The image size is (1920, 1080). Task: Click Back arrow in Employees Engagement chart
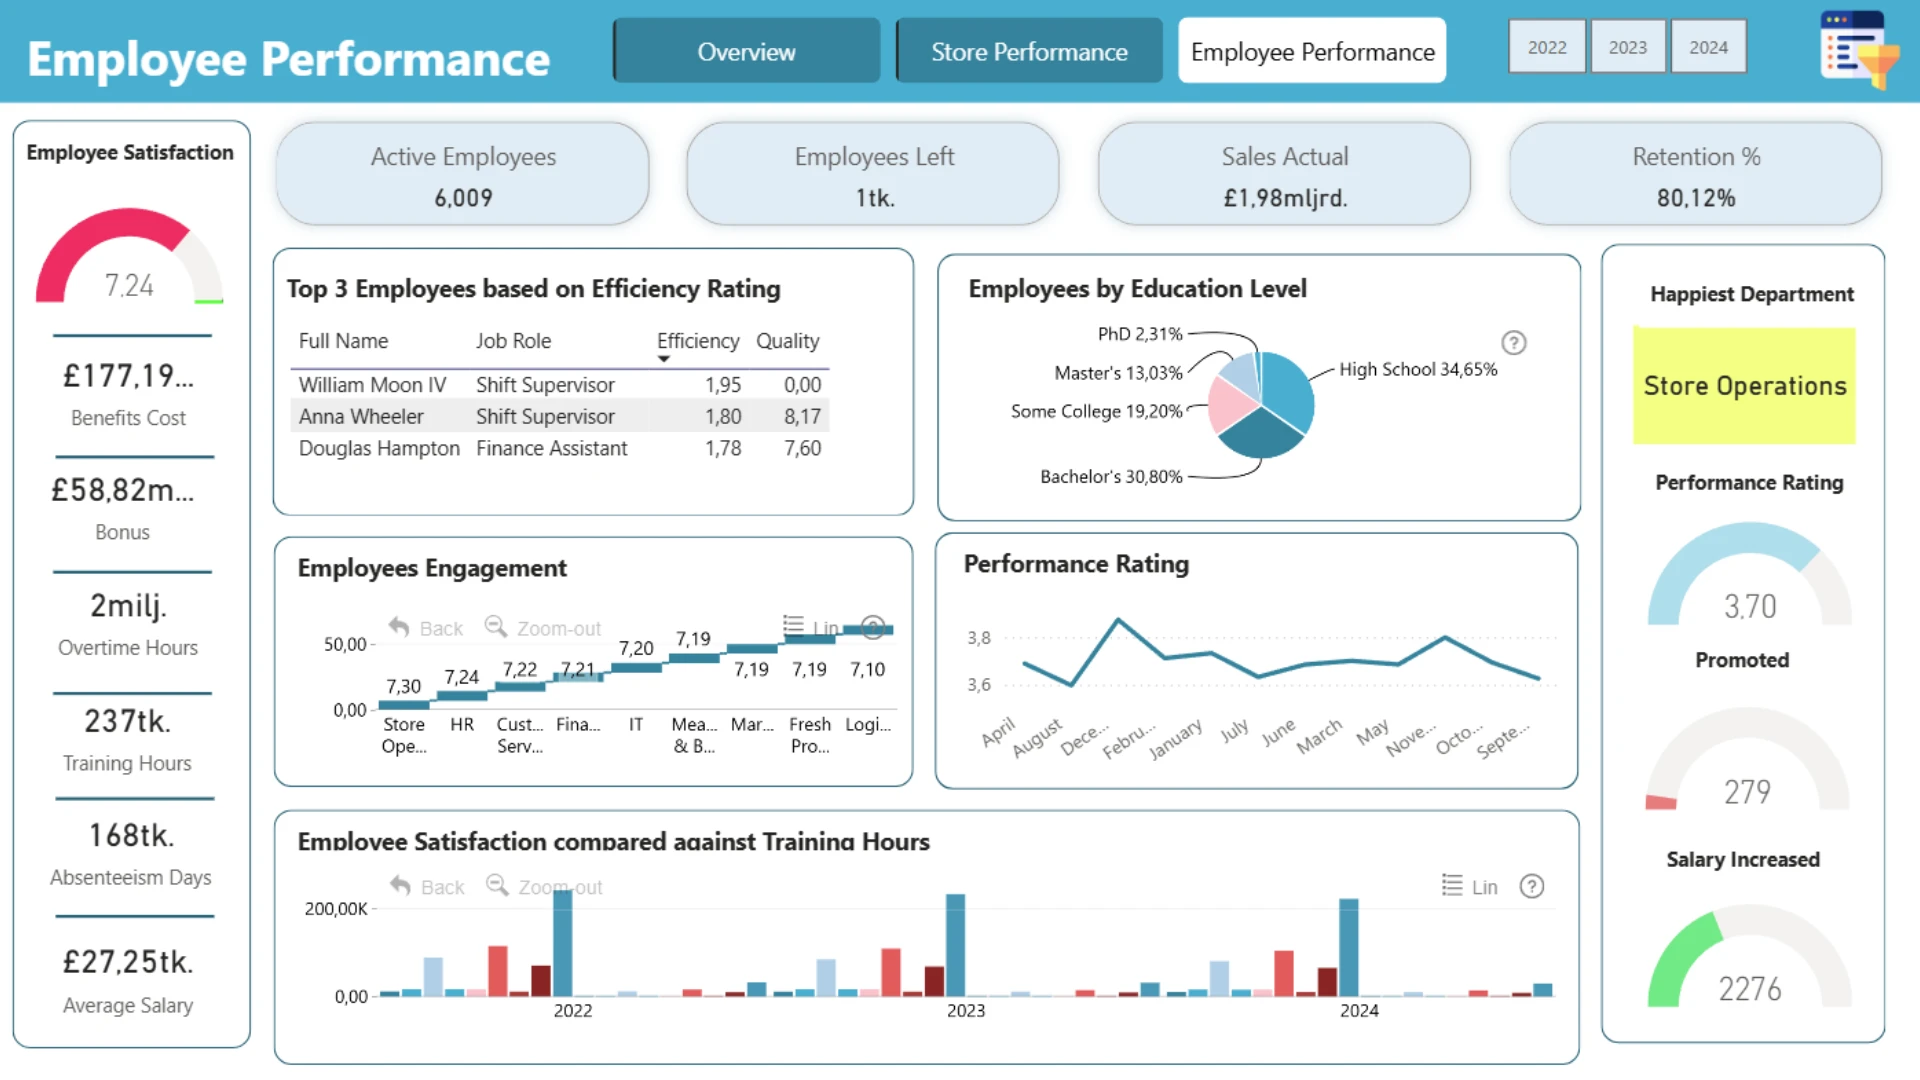(399, 627)
